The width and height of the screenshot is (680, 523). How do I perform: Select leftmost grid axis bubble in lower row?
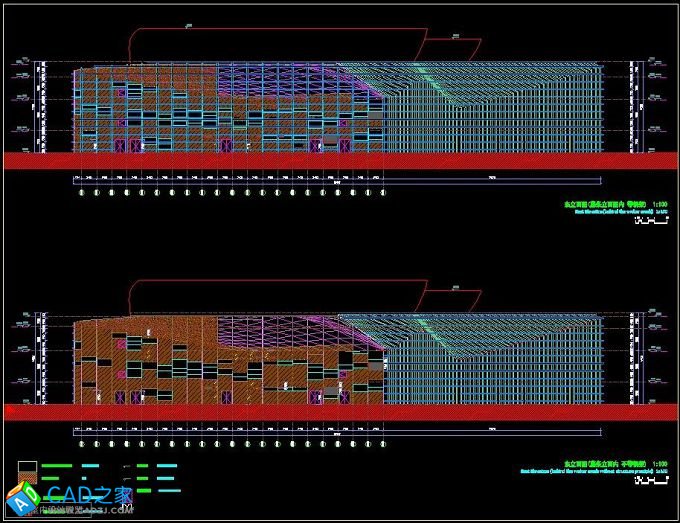click(x=81, y=444)
